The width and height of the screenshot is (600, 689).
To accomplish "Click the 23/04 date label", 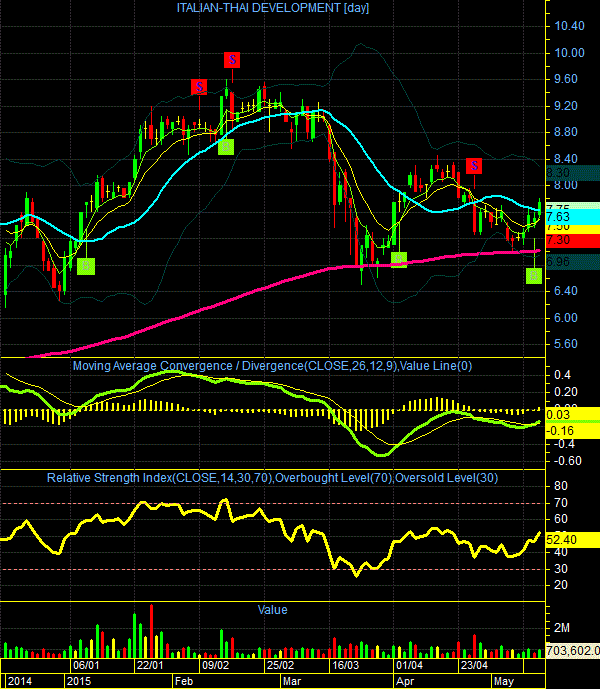I will pyautogui.click(x=474, y=665).
